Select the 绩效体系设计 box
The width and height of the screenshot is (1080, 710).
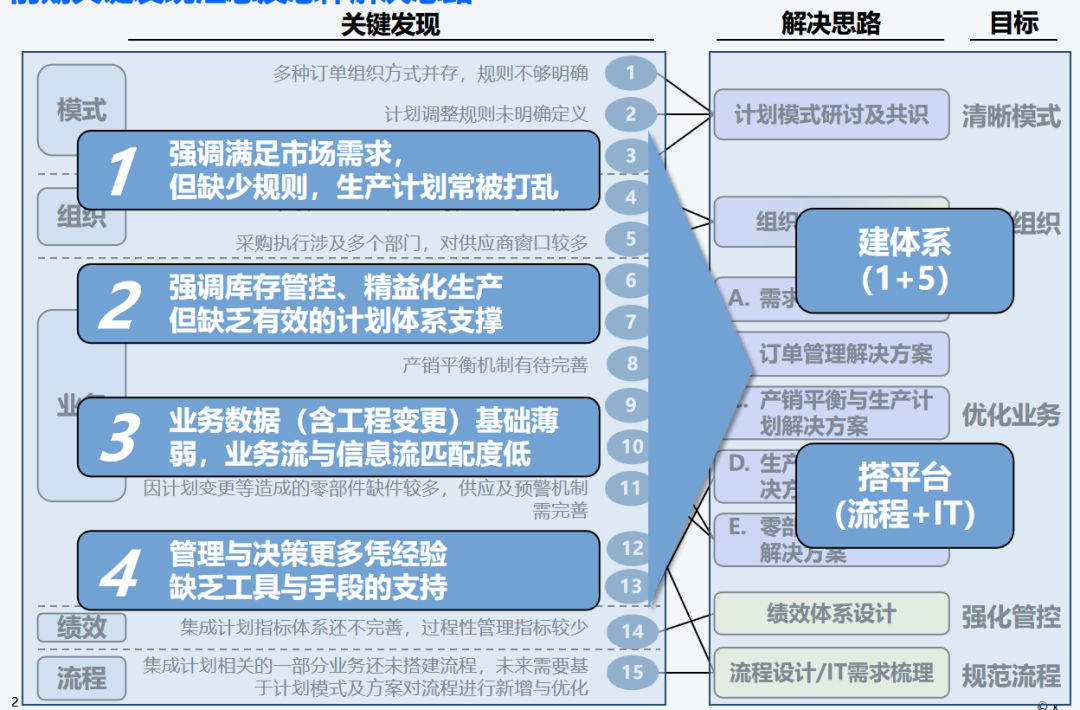(830, 614)
